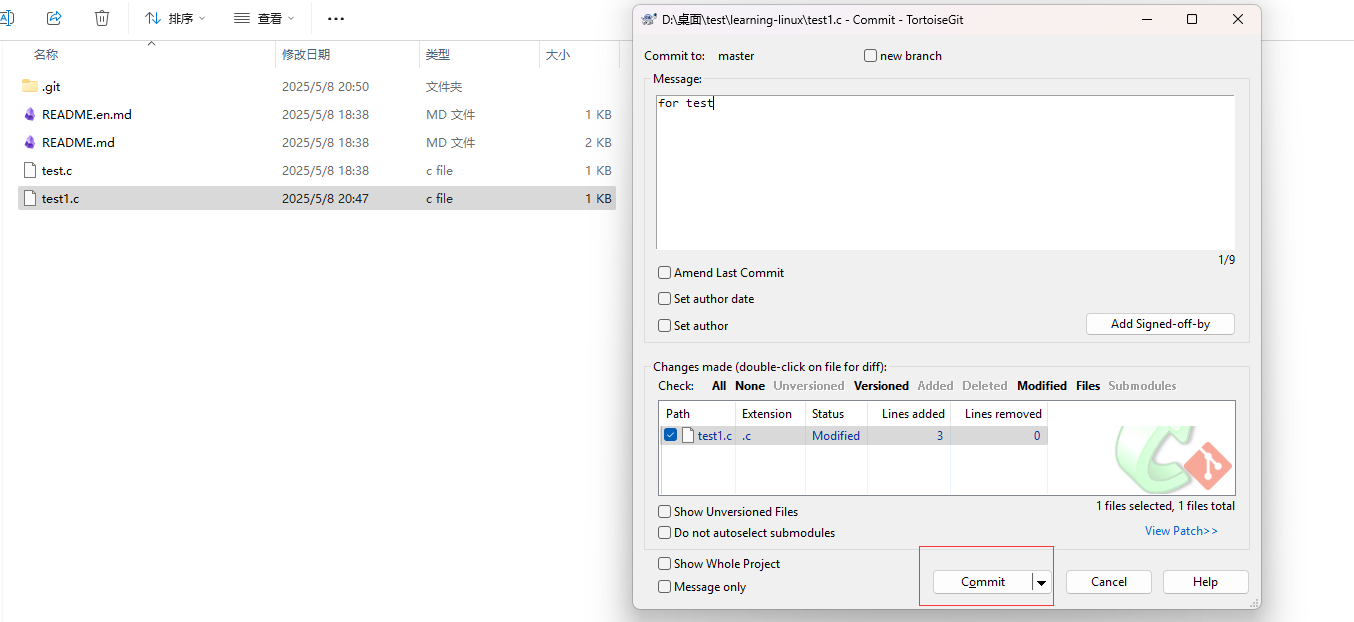The height and width of the screenshot is (622, 1354).
Task: Open the Commit button dropdown arrow
Action: pyautogui.click(x=1042, y=582)
